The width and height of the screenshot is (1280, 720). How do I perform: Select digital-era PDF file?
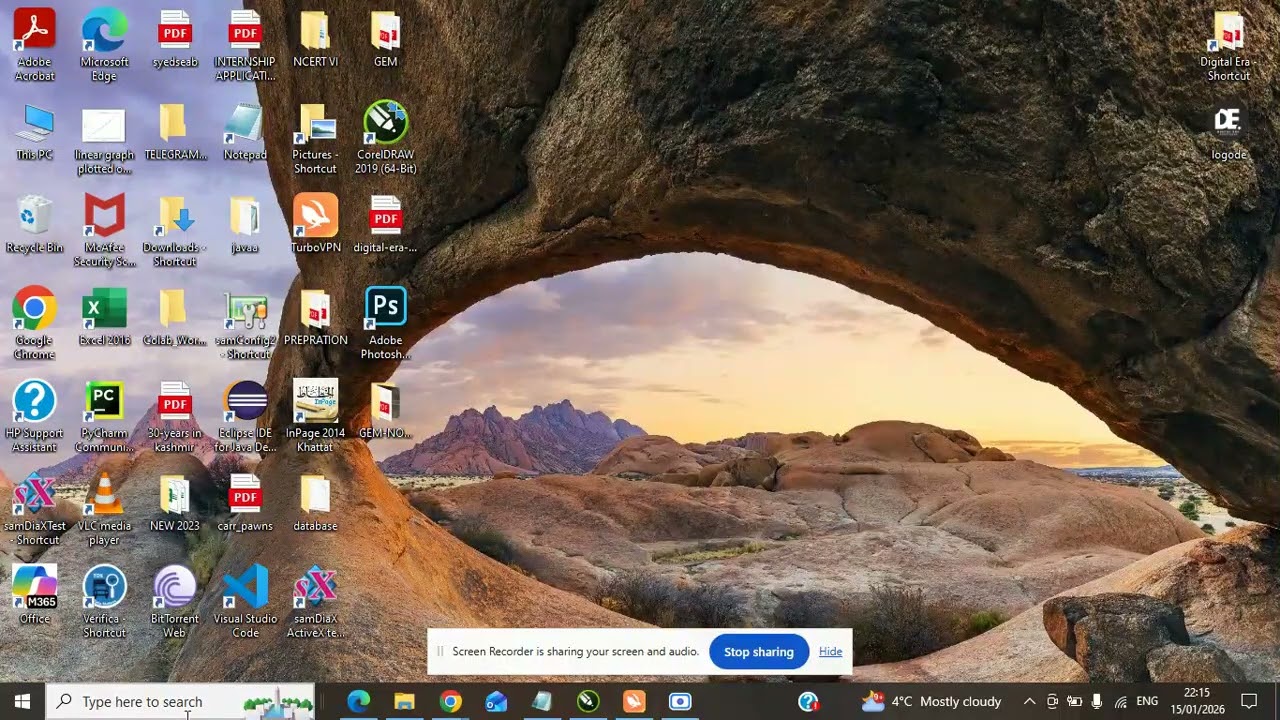[x=385, y=225]
